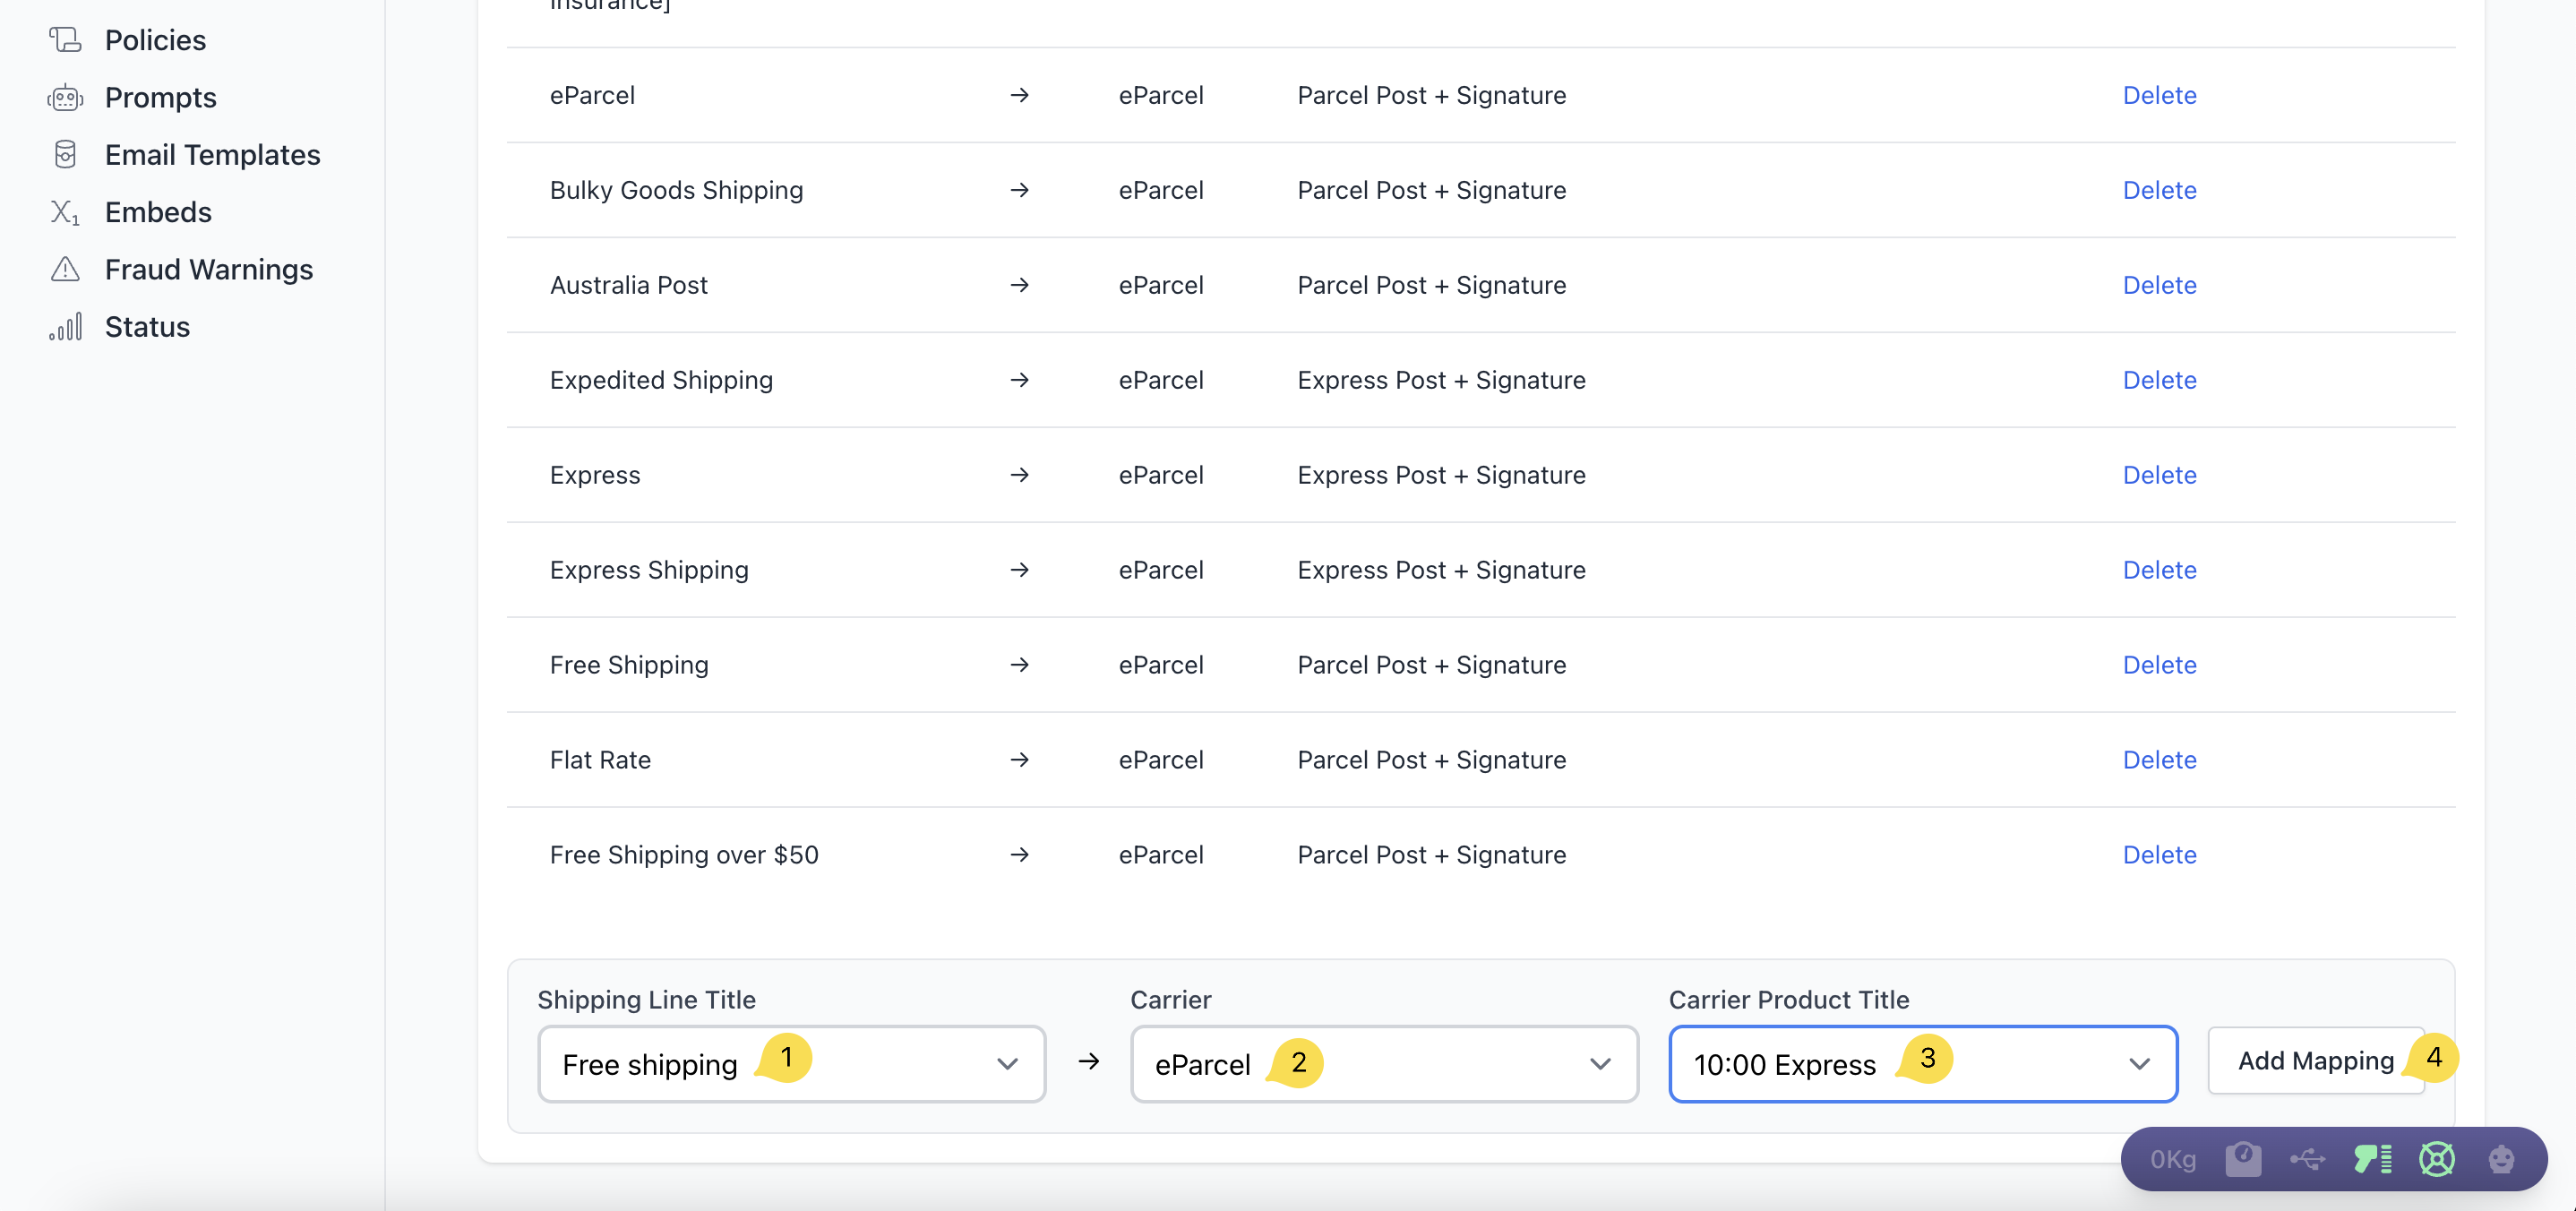This screenshot has height=1211, width=2576.
Task: Click the 0Kg weight readout
Action: tap(2173, 1159)
